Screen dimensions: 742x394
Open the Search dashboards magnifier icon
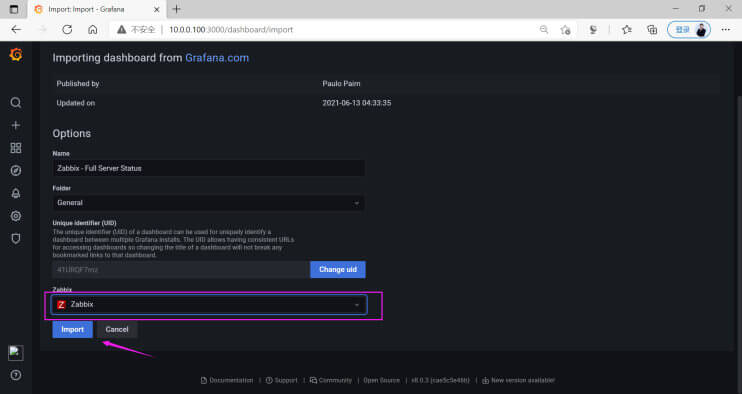[16, 103]
